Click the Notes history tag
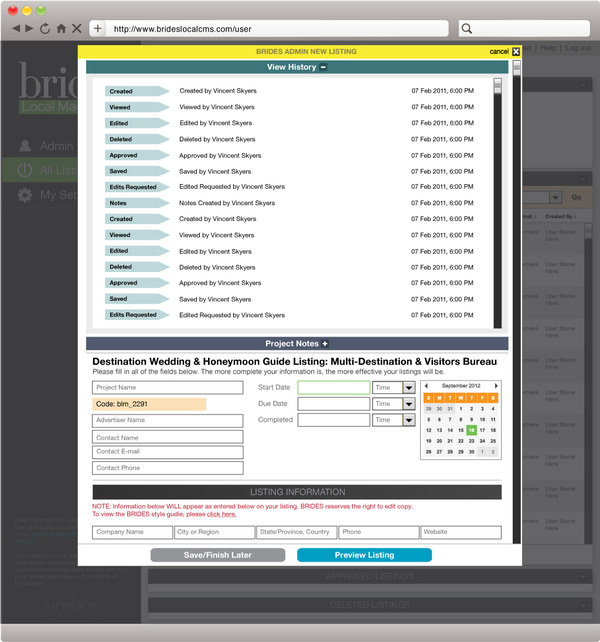 137,203
